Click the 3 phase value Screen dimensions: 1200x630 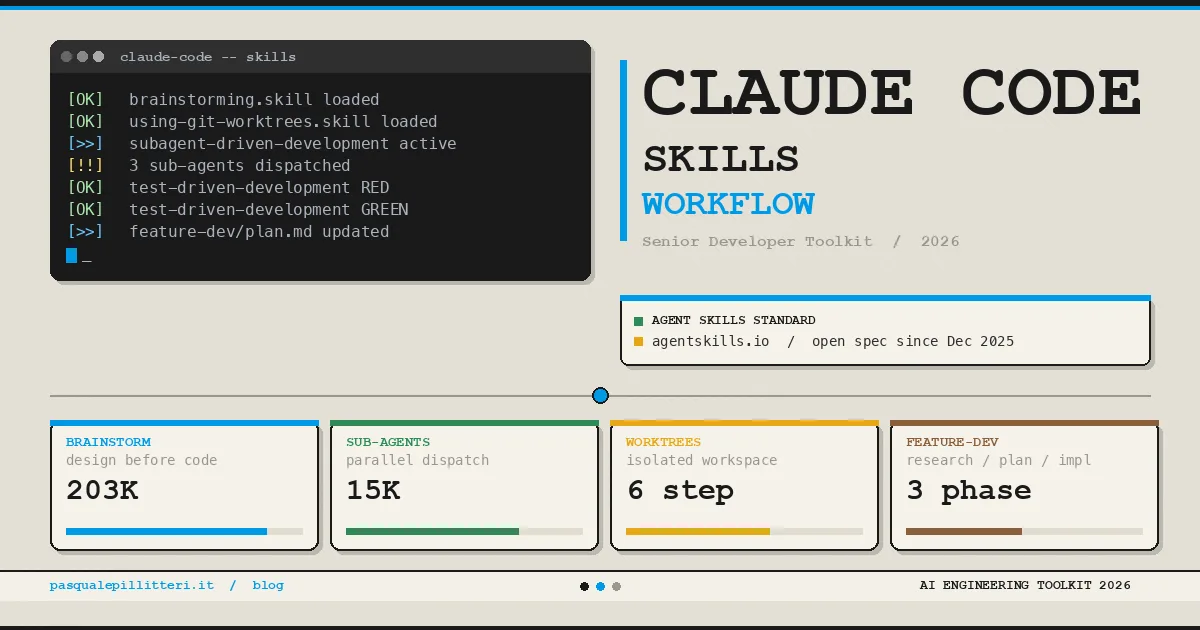coord(969,491)
